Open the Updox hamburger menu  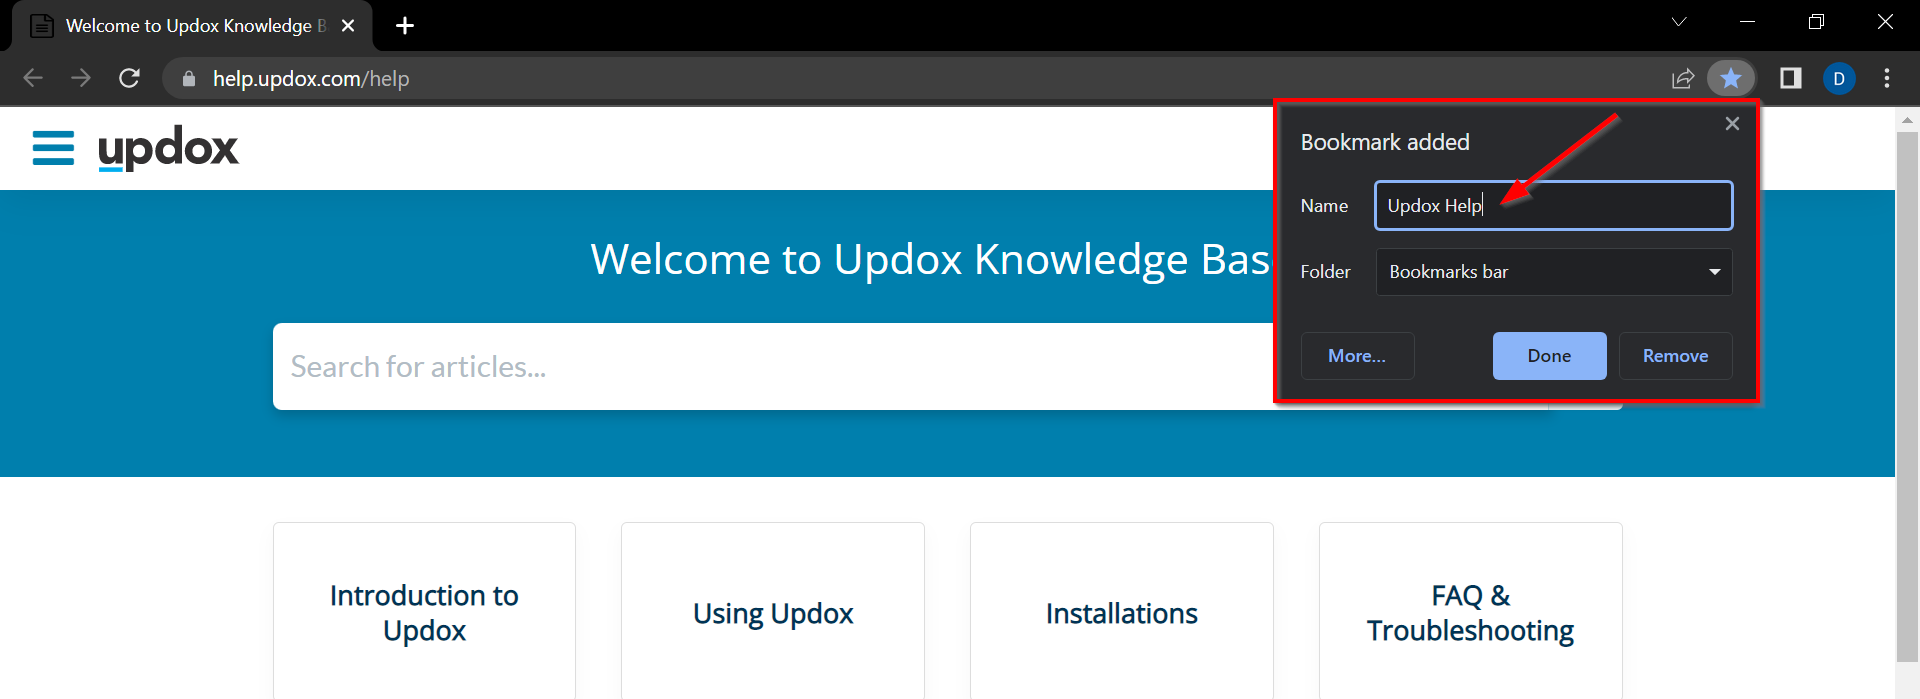tap(53, 148)
